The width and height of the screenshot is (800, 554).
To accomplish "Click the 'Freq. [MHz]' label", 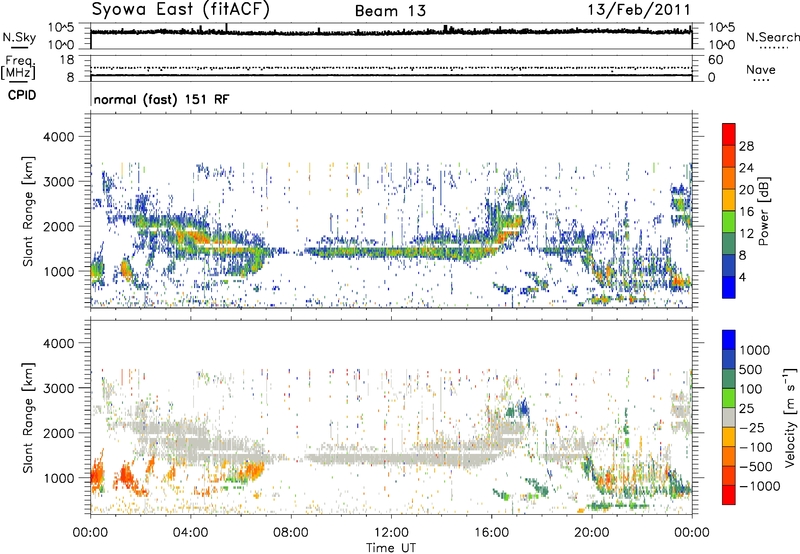I will (x=18, y=68).
